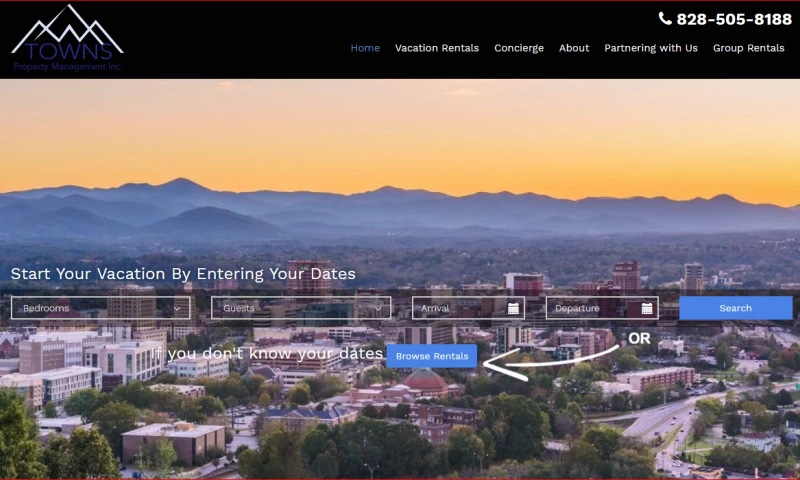Select the About menu item
This screenshot has height=480, width=800.
pos(574,48)
